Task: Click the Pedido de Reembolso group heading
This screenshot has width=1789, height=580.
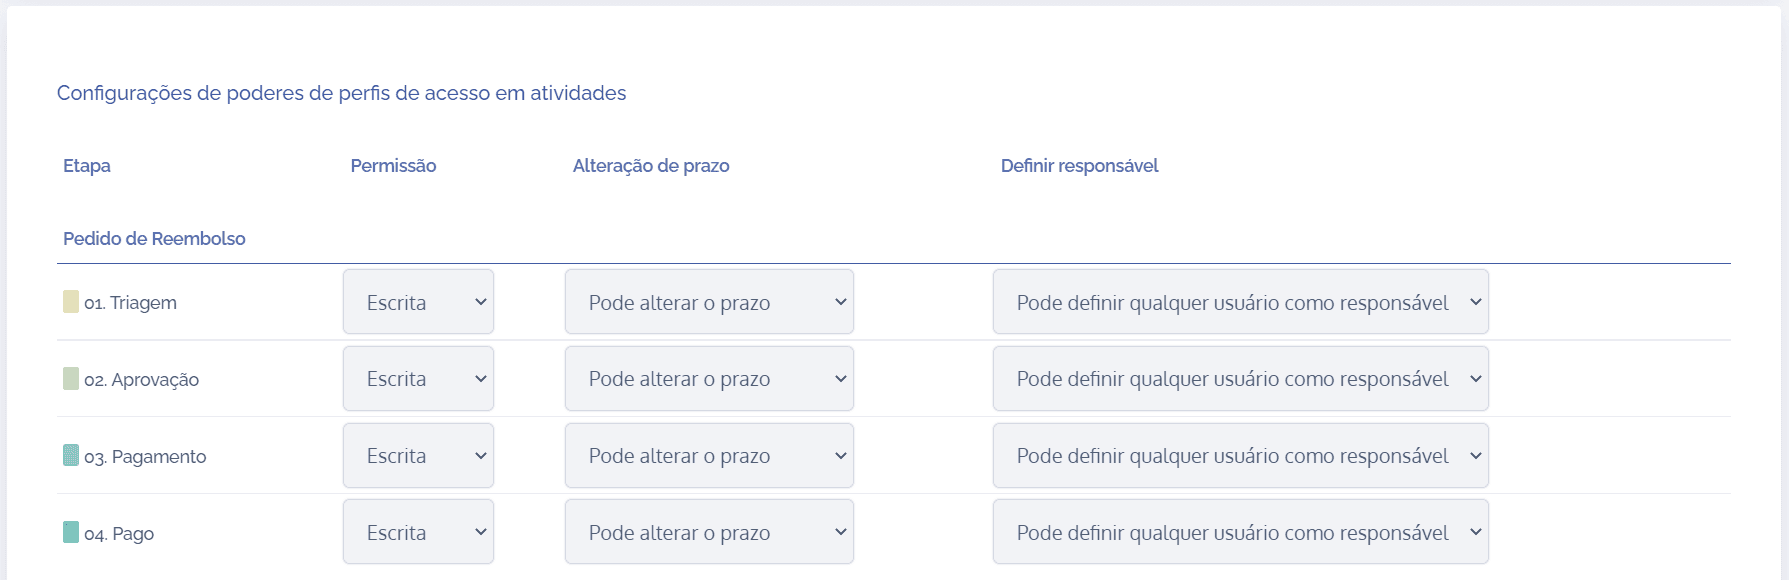Action: (x=154, y=239)
